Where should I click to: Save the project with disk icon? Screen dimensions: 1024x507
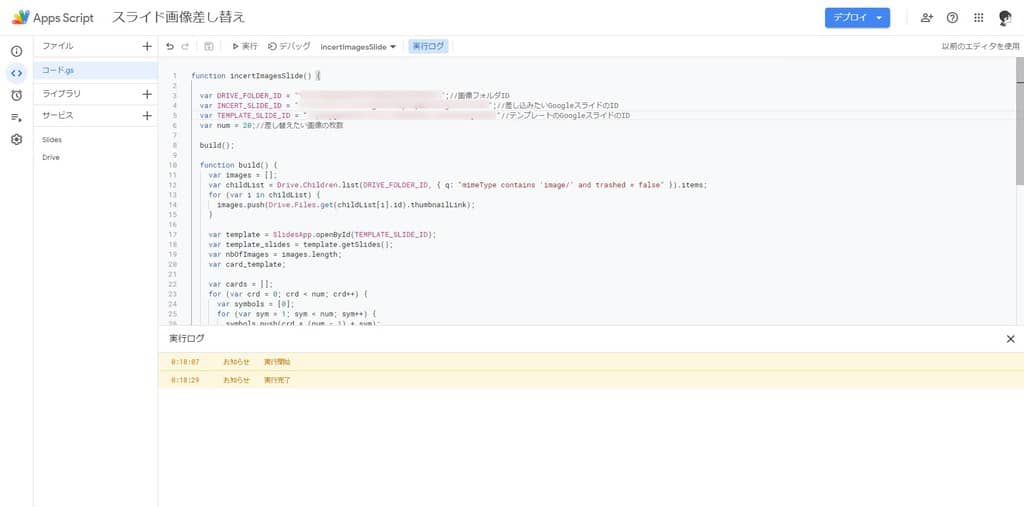pos(208,46)
